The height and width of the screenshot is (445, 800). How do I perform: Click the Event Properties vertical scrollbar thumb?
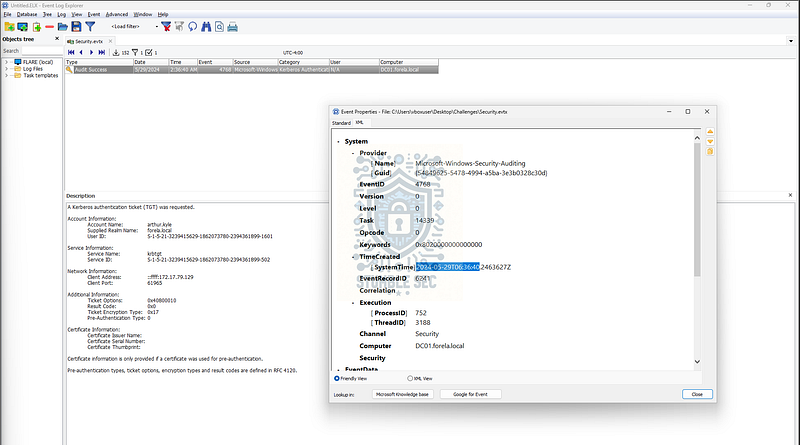pyautogui.click(x=697, y=209)
